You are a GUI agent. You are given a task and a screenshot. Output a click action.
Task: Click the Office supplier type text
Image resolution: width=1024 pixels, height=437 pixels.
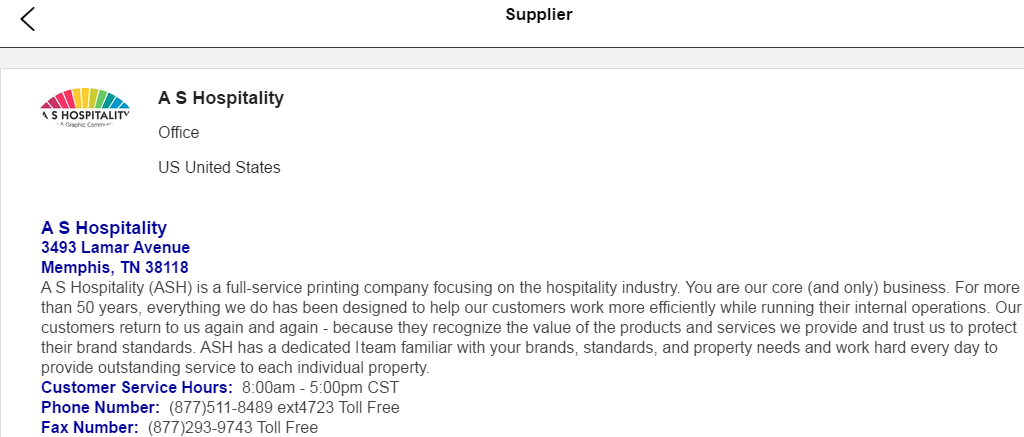tap(179, 133)
